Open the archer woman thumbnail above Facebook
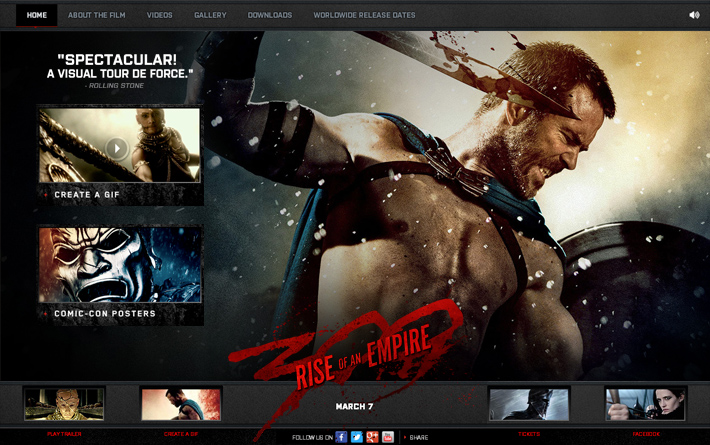Screen dimensions: 710x445 click(646, 404)
